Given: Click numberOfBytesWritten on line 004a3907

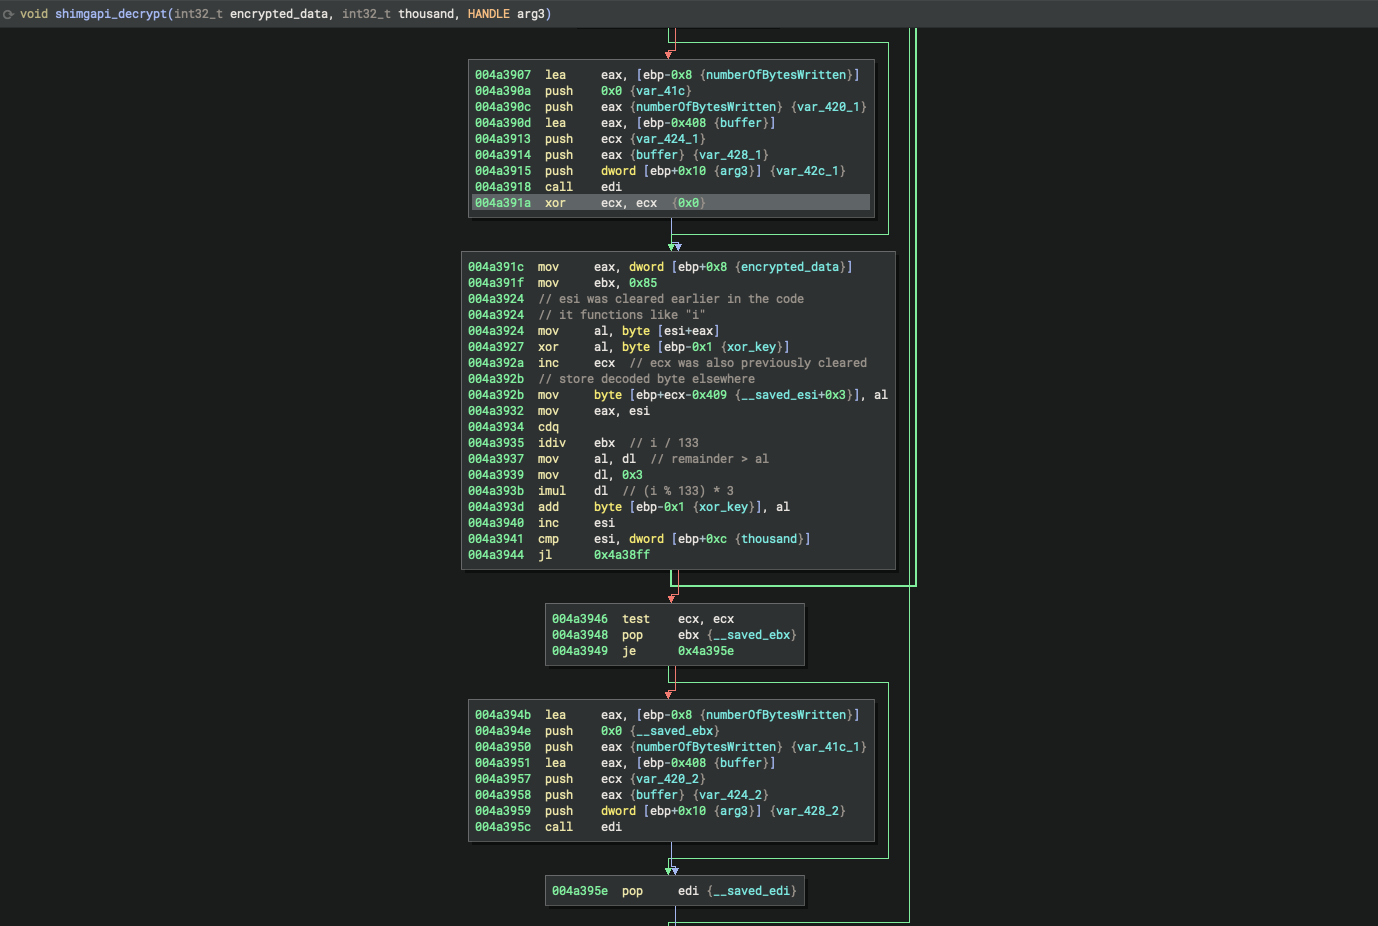Looking at the screenshot, I should point(777,75).
